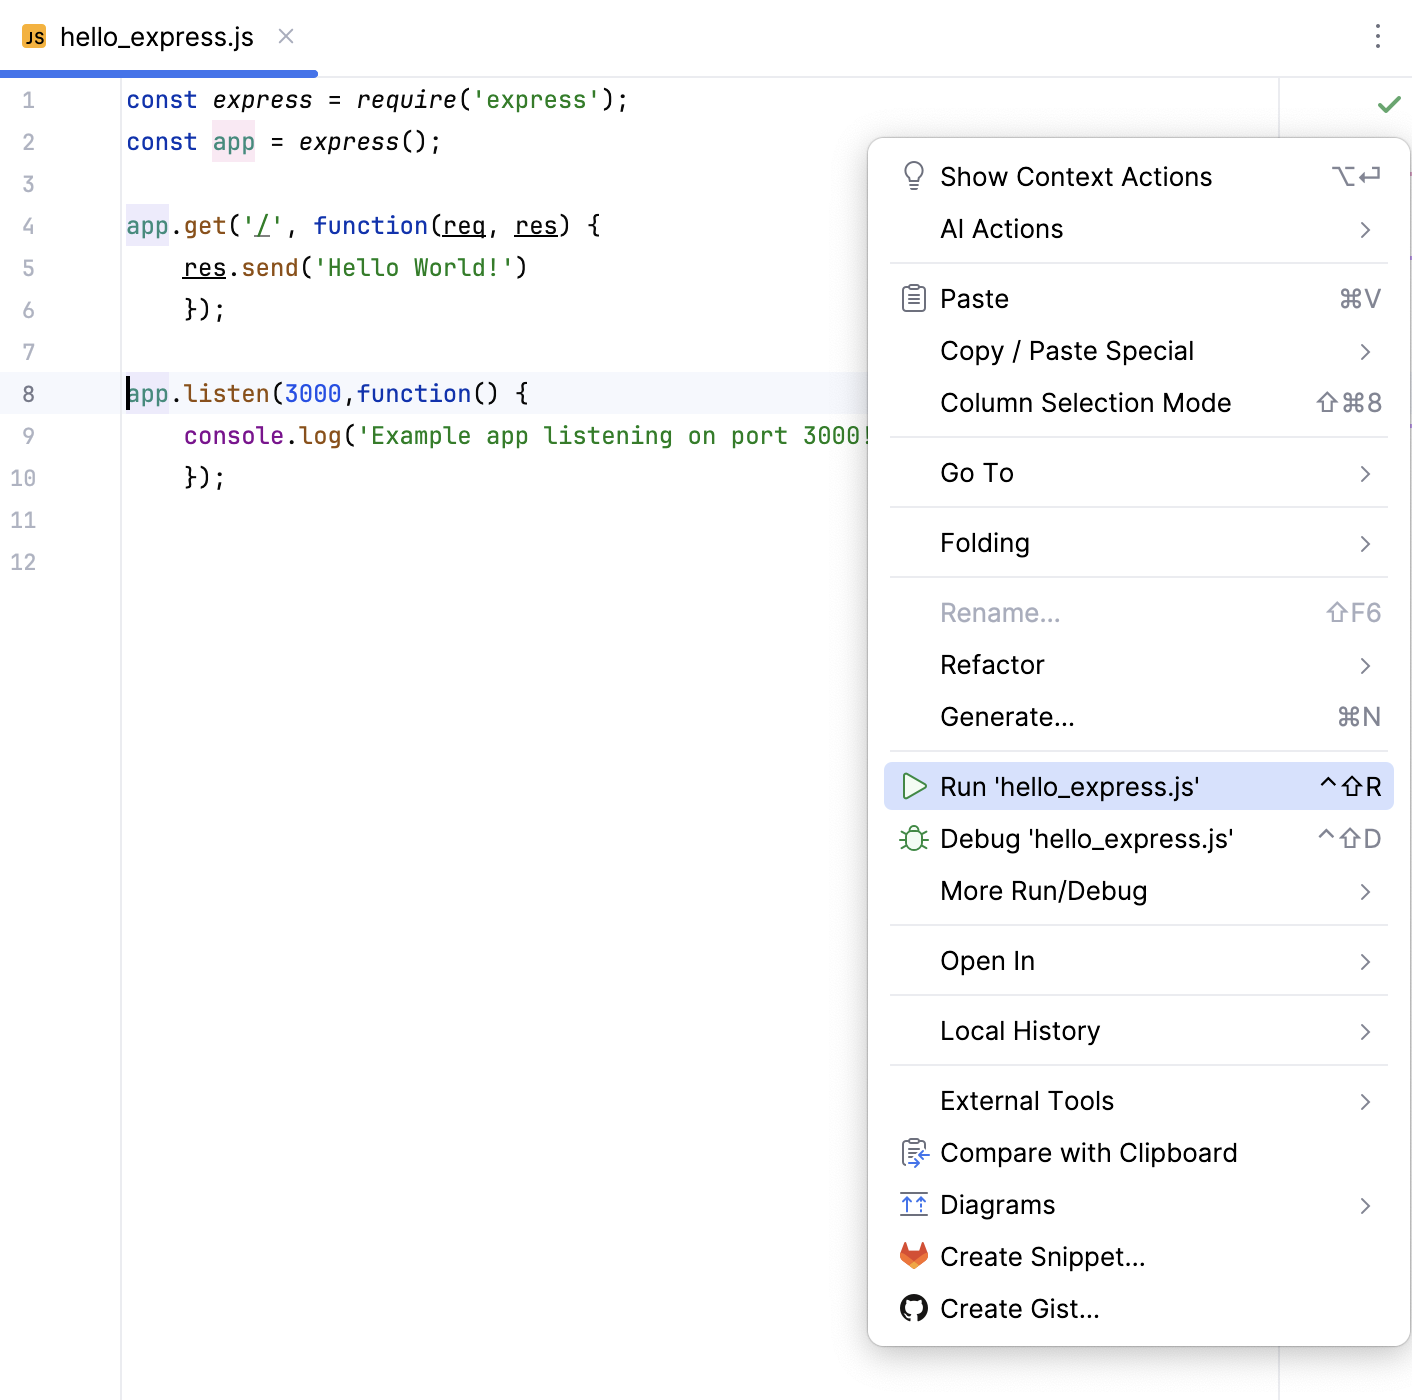Image resolution: width=1412 pixels, height=1400 pixels.
Task: Click the Paste clipboard icon
Action: pyautogui.click(x=913, y=298)
